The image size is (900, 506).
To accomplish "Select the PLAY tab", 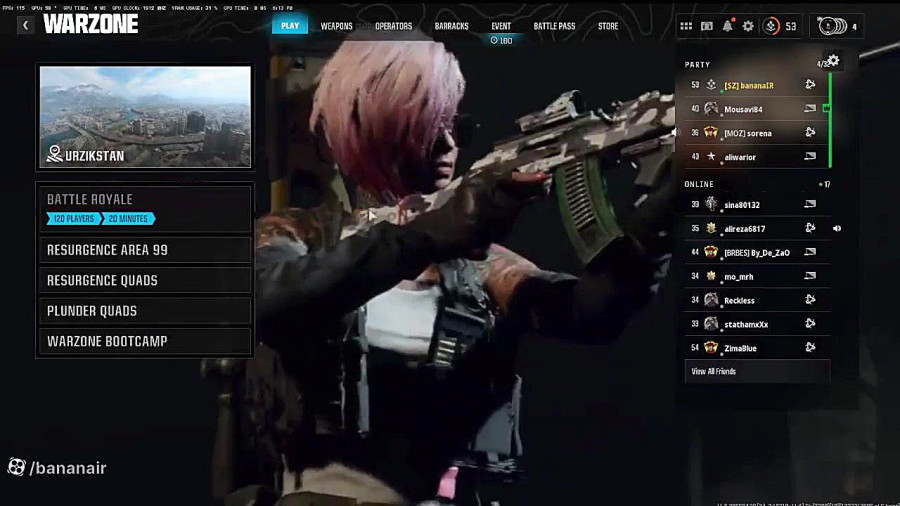I will pos(290,26).
